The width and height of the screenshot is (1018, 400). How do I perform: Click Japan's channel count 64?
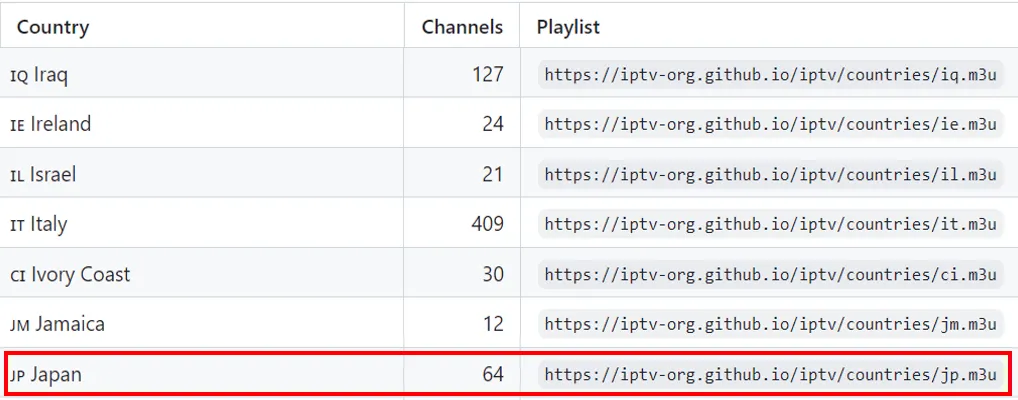pyautogui.click(x=493, y=374)
